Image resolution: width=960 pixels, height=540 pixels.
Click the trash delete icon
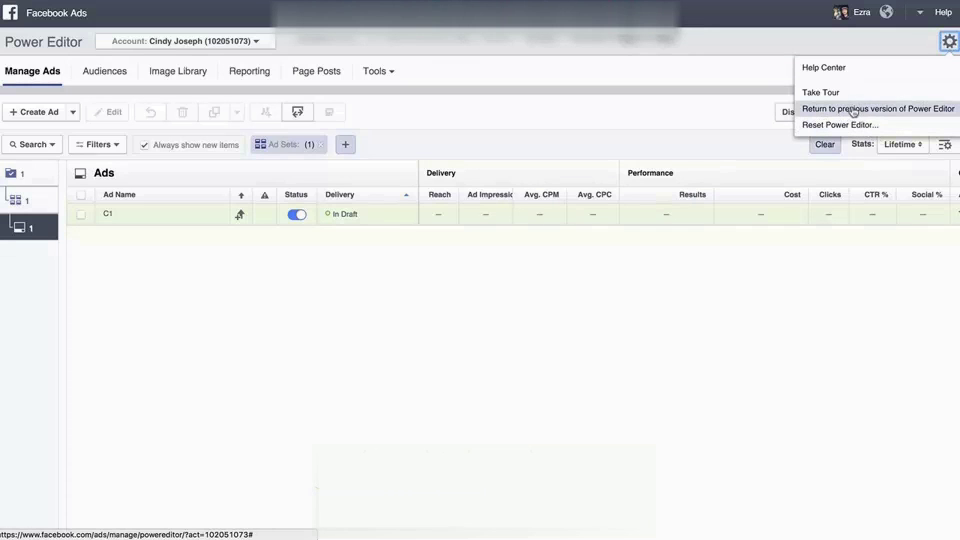182,112
